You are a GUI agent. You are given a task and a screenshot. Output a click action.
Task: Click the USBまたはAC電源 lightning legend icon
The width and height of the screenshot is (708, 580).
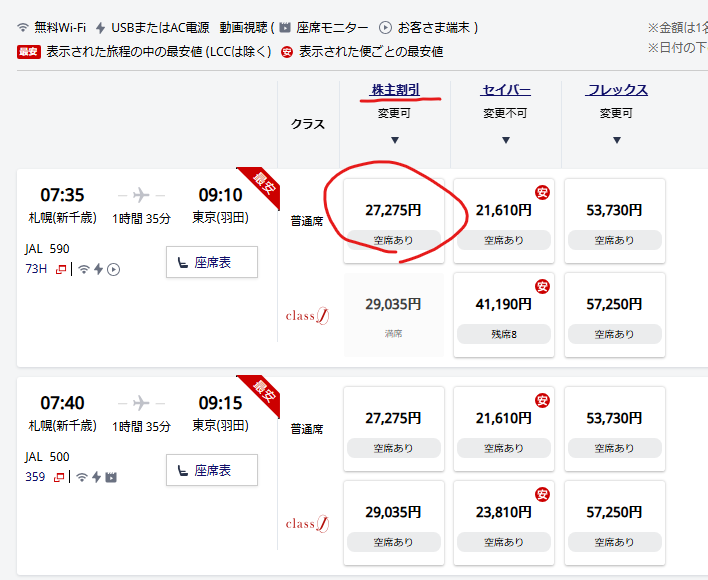[101, 28]
